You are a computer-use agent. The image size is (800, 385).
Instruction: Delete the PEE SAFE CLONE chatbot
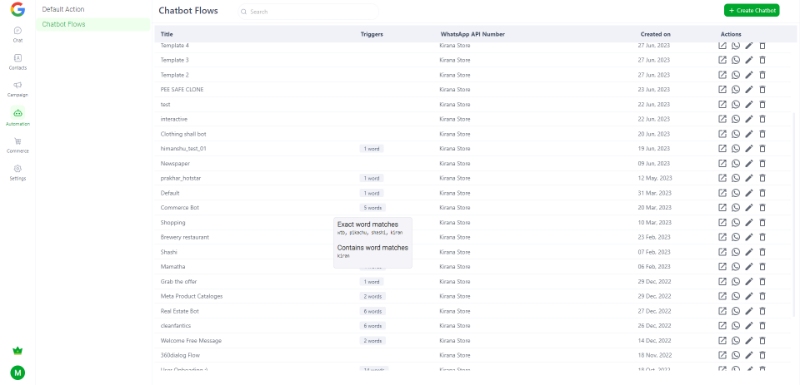762,90
